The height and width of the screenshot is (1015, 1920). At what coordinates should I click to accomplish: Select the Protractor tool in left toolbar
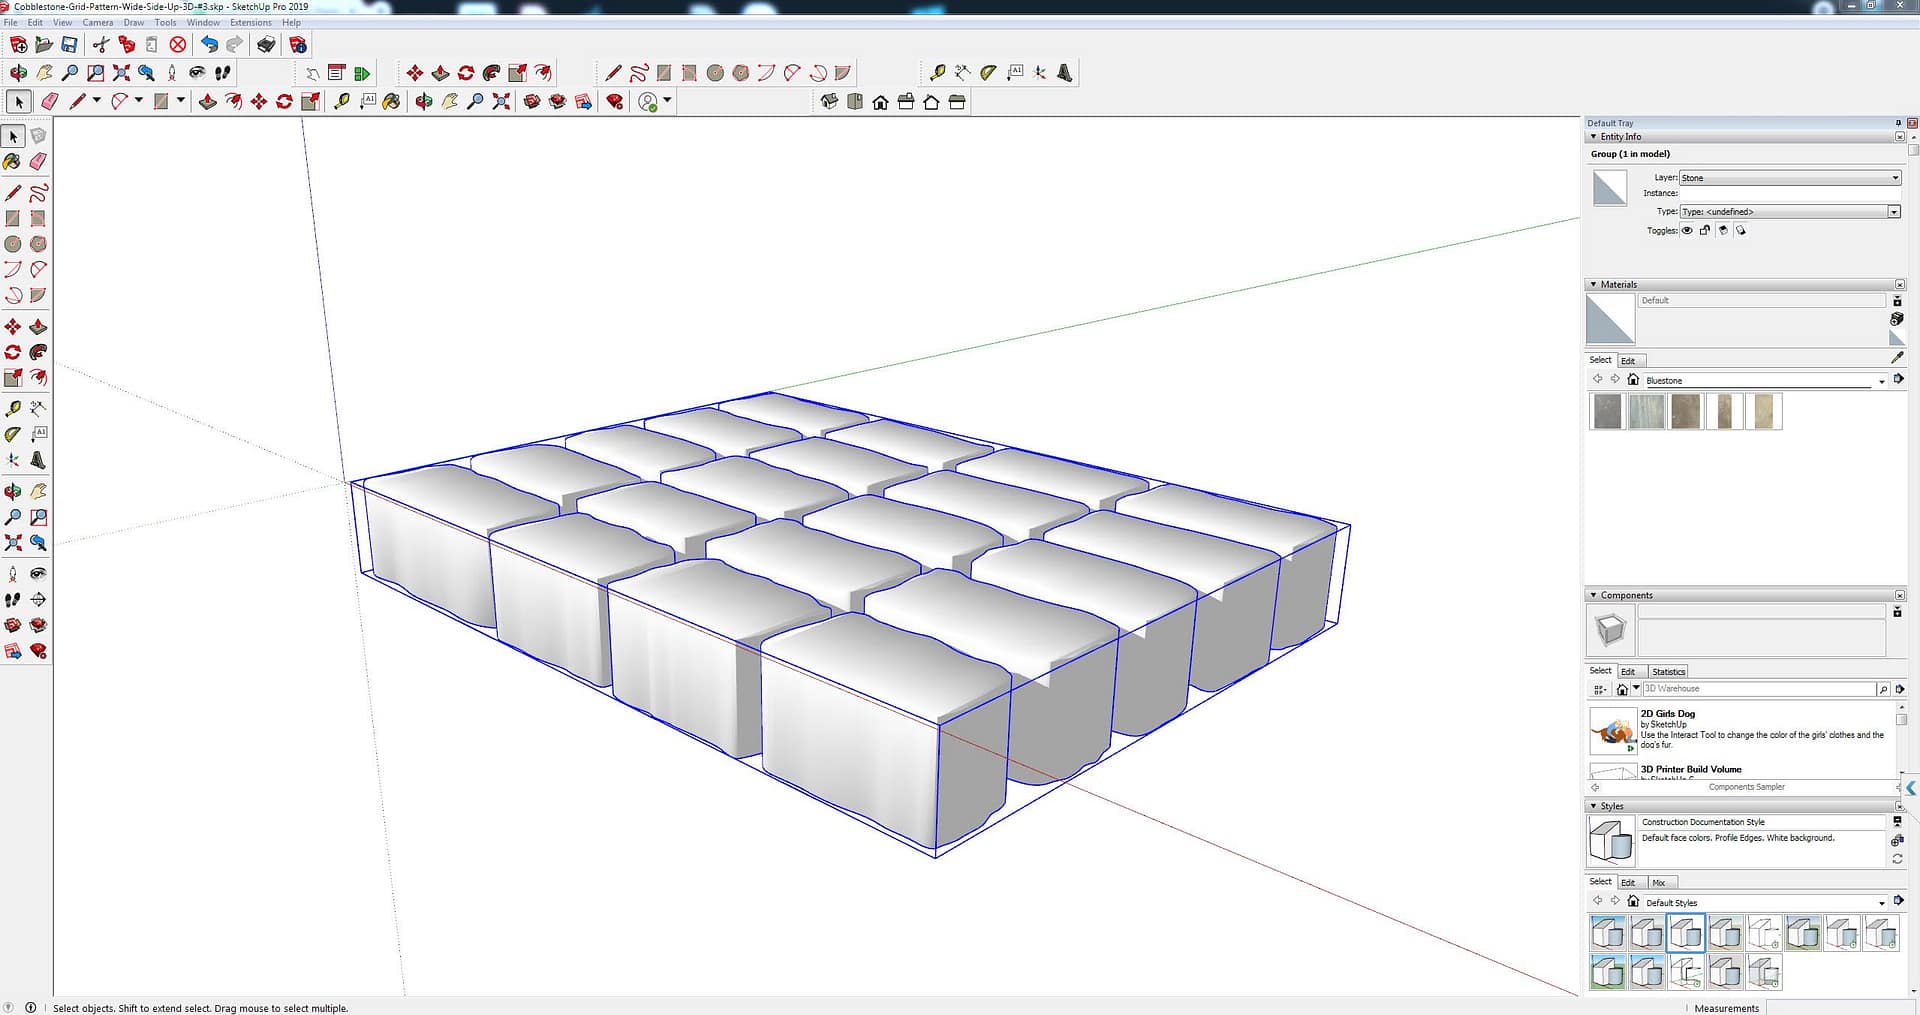pyautogui.click(x=12, y=434)
